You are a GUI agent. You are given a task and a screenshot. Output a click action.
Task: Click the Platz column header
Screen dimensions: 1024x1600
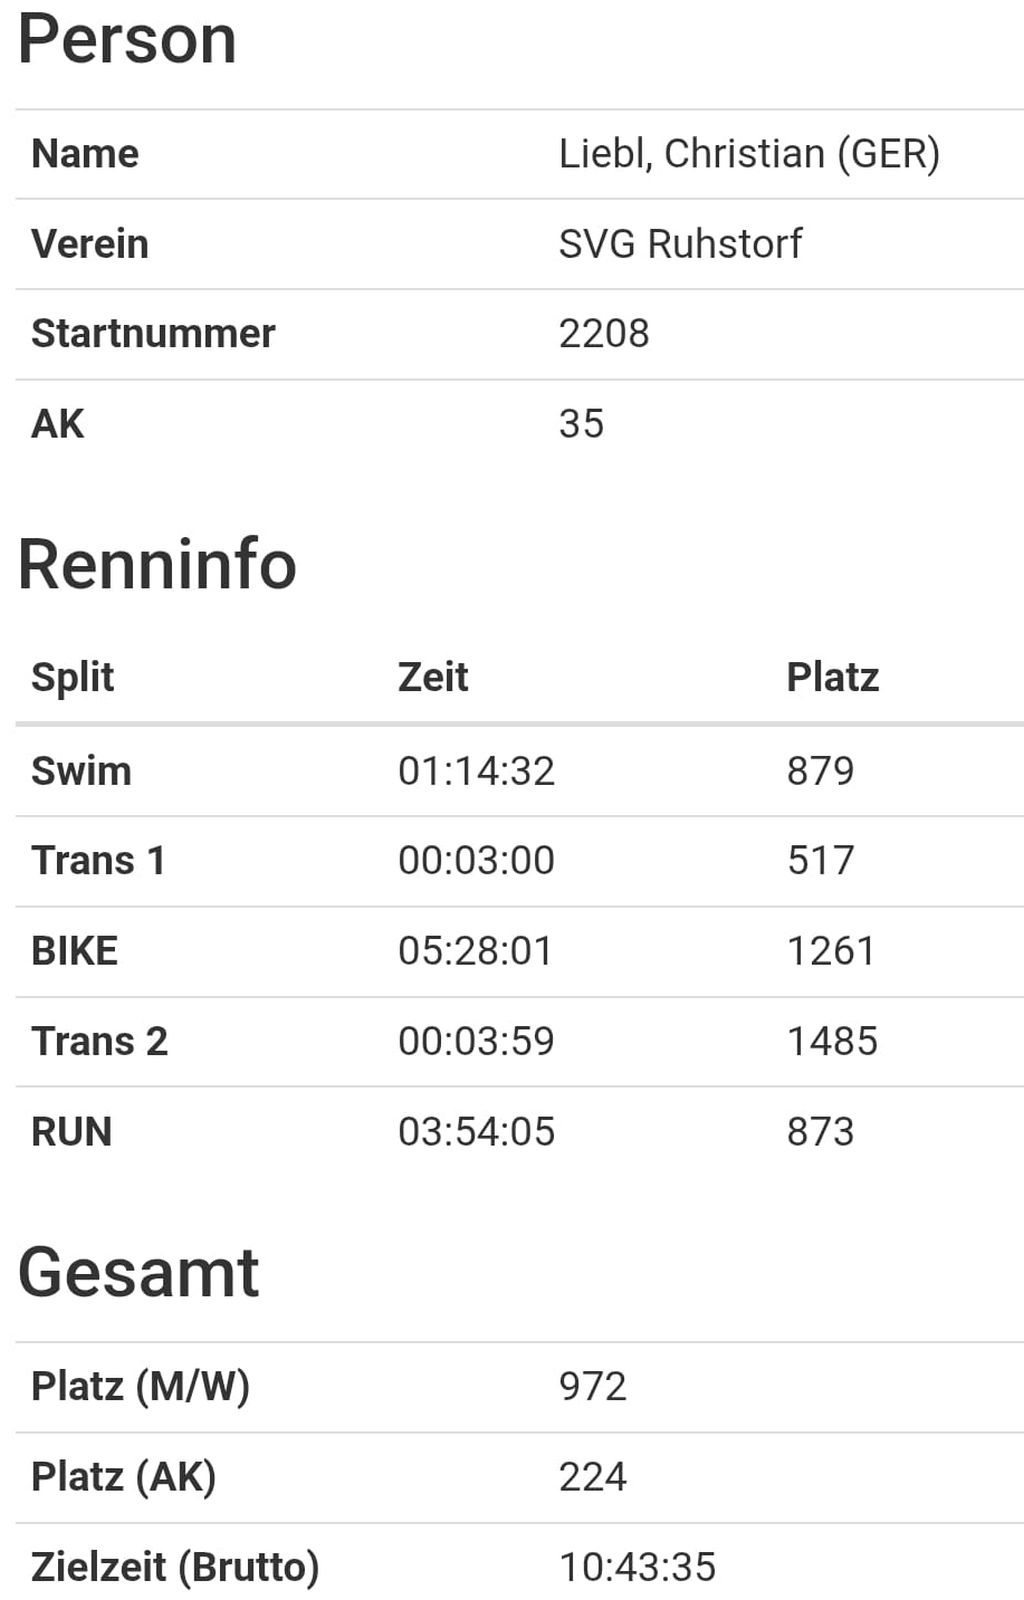click(832, 677)
